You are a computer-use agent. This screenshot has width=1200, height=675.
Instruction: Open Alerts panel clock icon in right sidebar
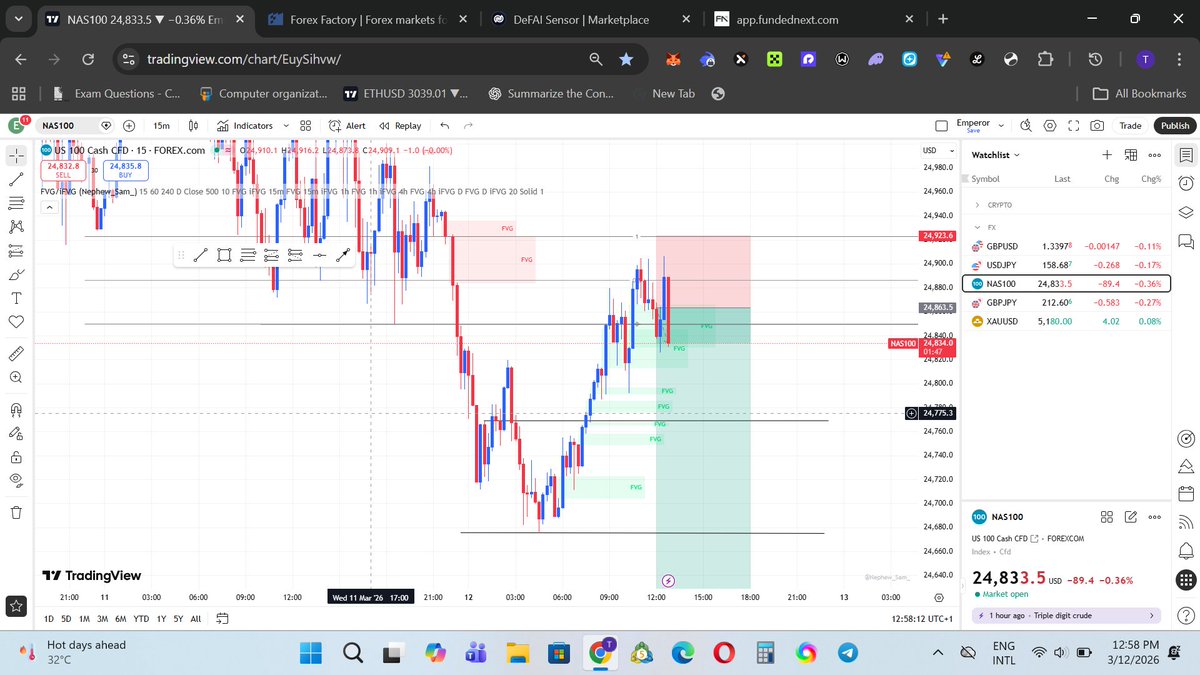pyautogui.click(x=1185, y=183)
